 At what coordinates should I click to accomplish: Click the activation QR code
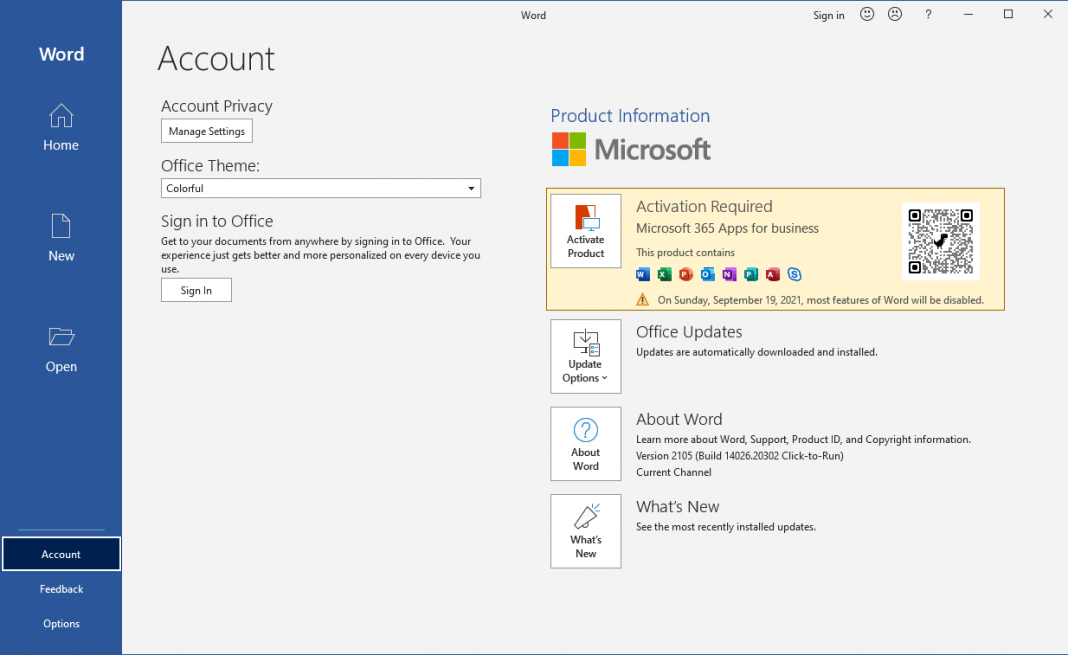tap(940, 240)
